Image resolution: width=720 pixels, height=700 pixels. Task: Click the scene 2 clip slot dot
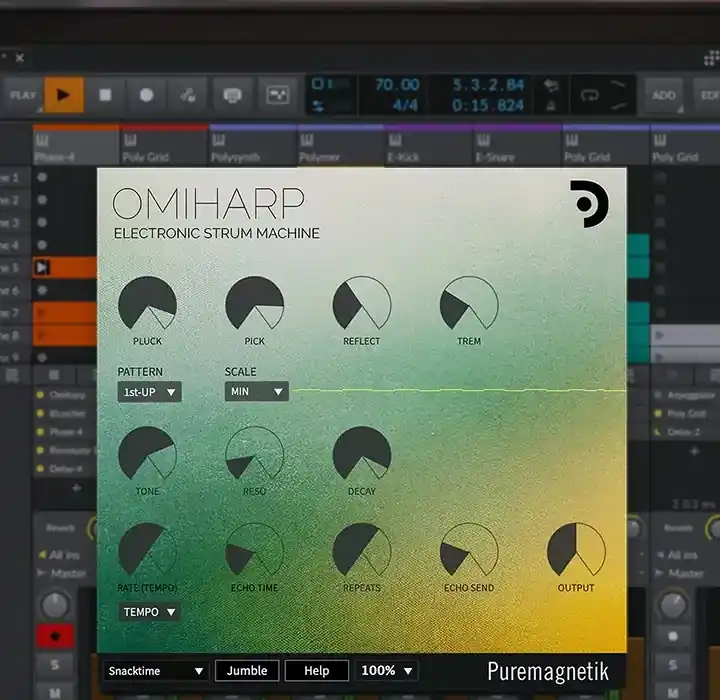(42, 200)
